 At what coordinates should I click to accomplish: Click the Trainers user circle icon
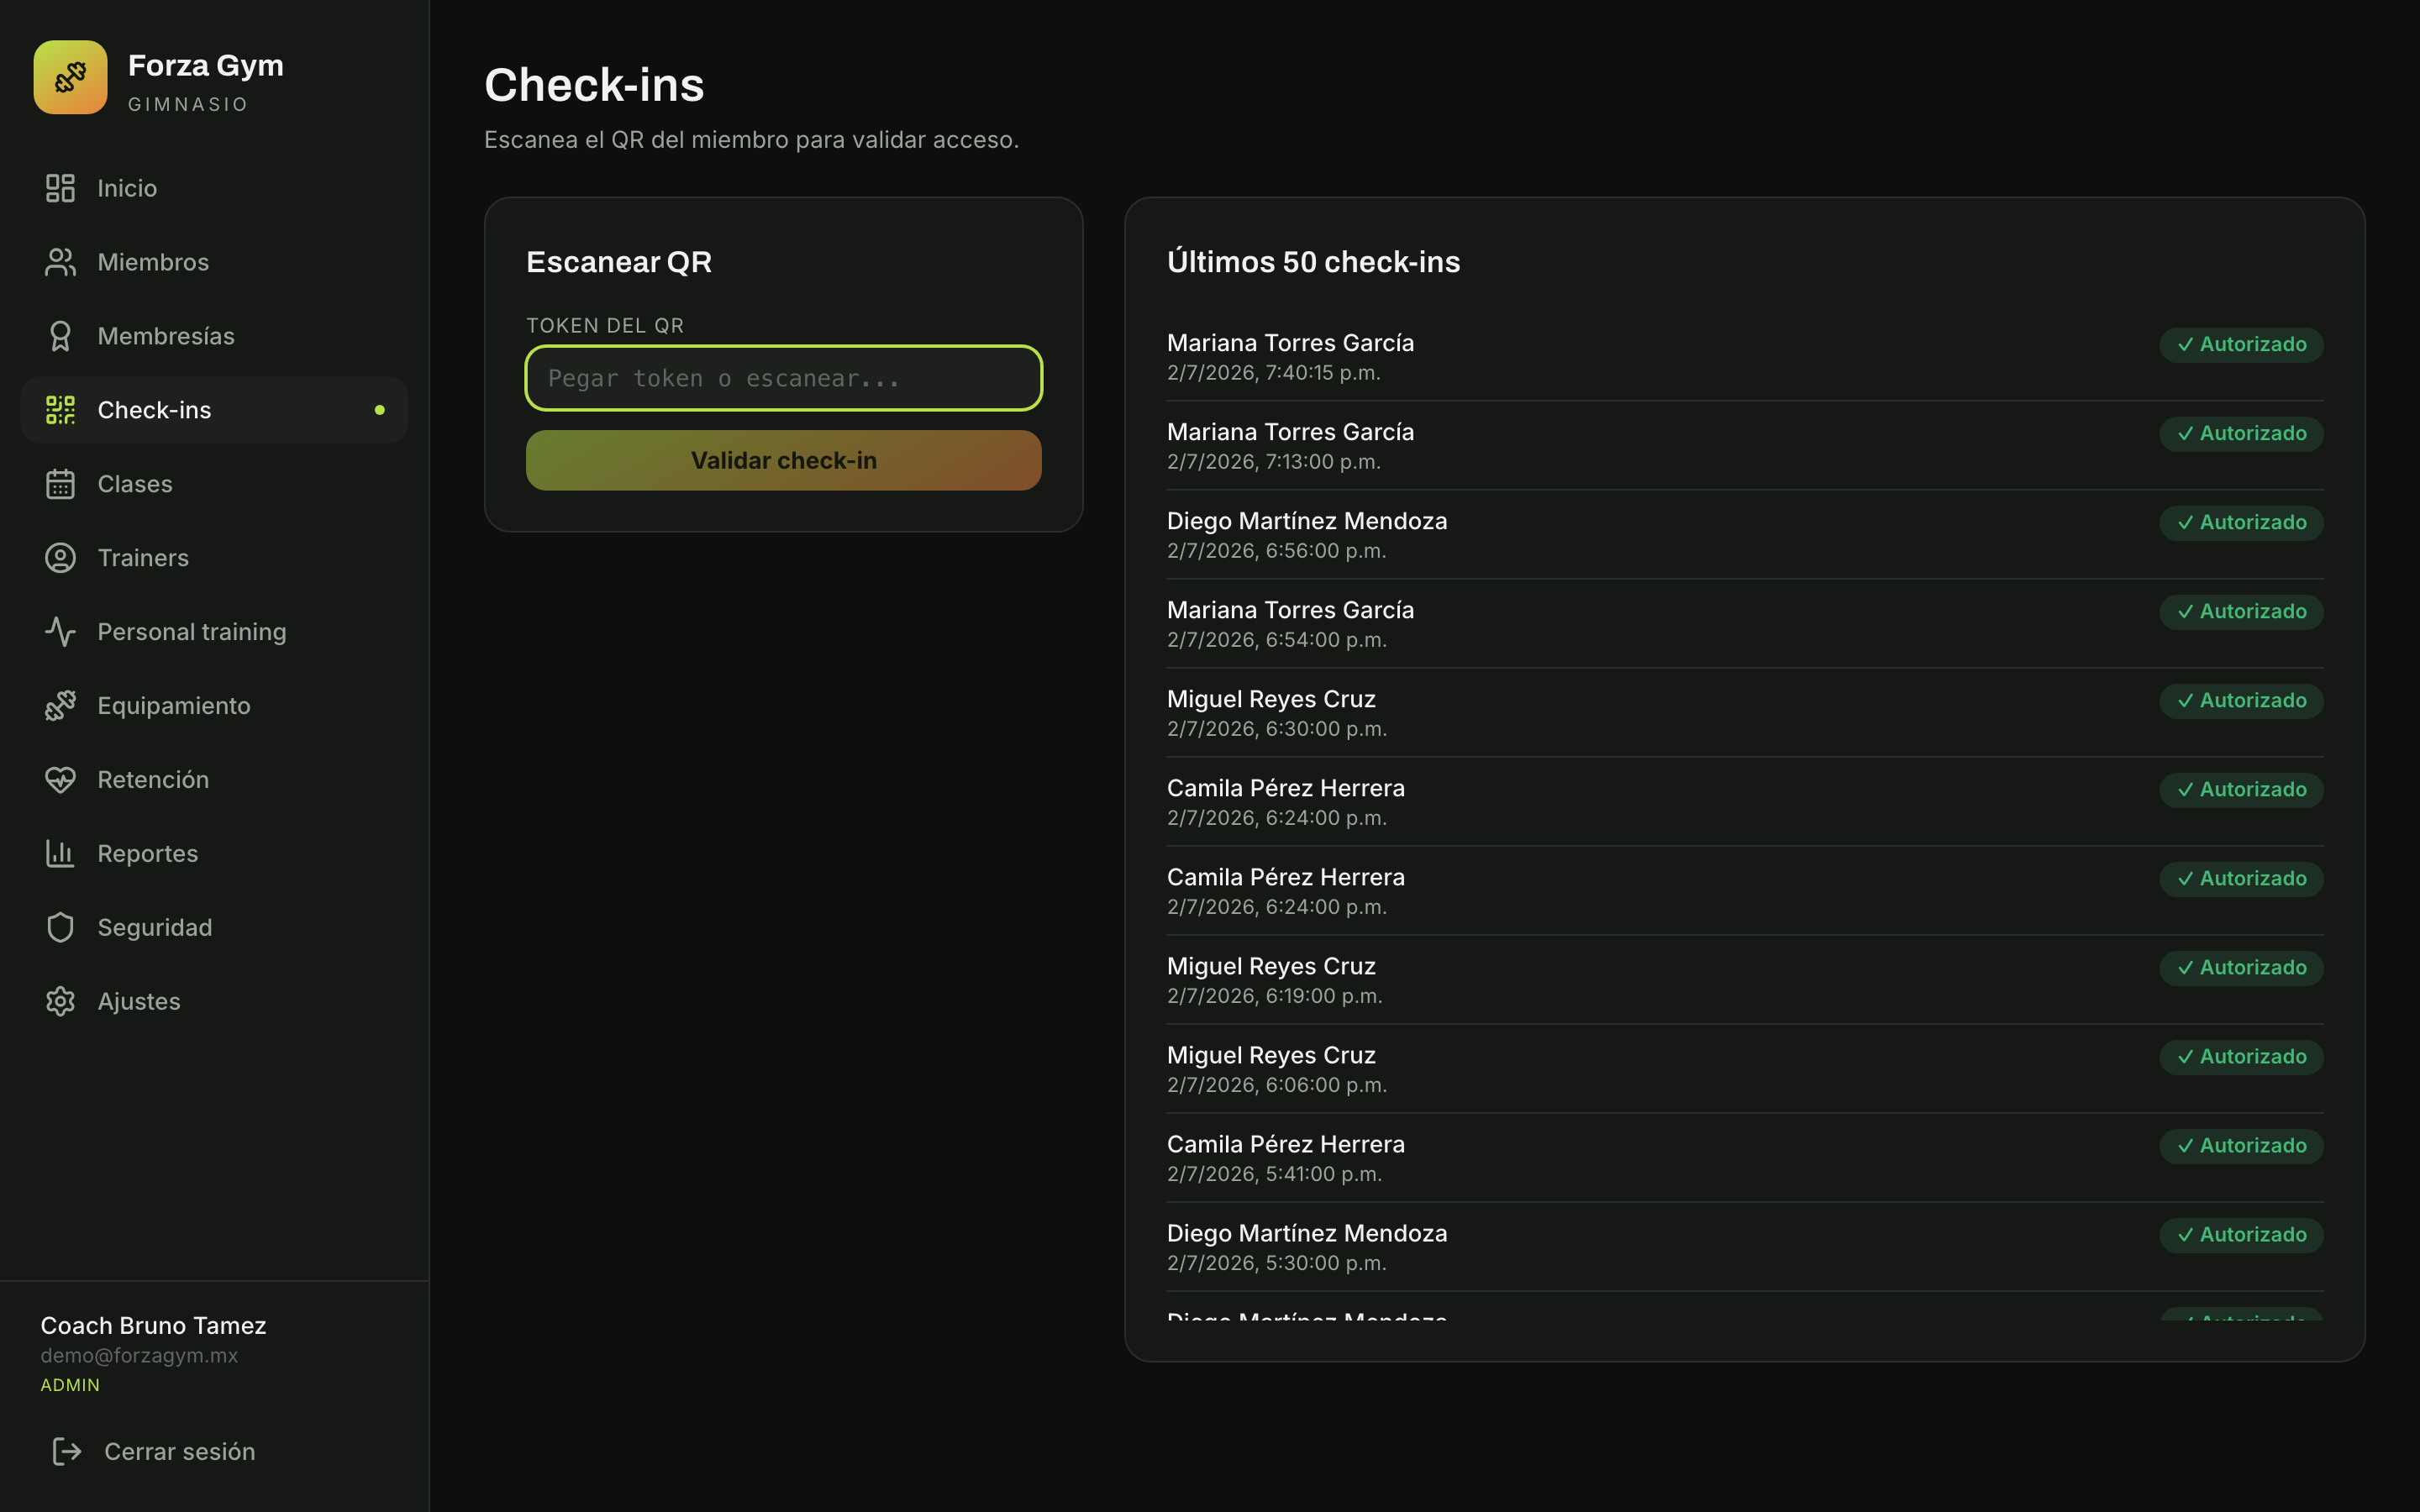click(60, 558)
